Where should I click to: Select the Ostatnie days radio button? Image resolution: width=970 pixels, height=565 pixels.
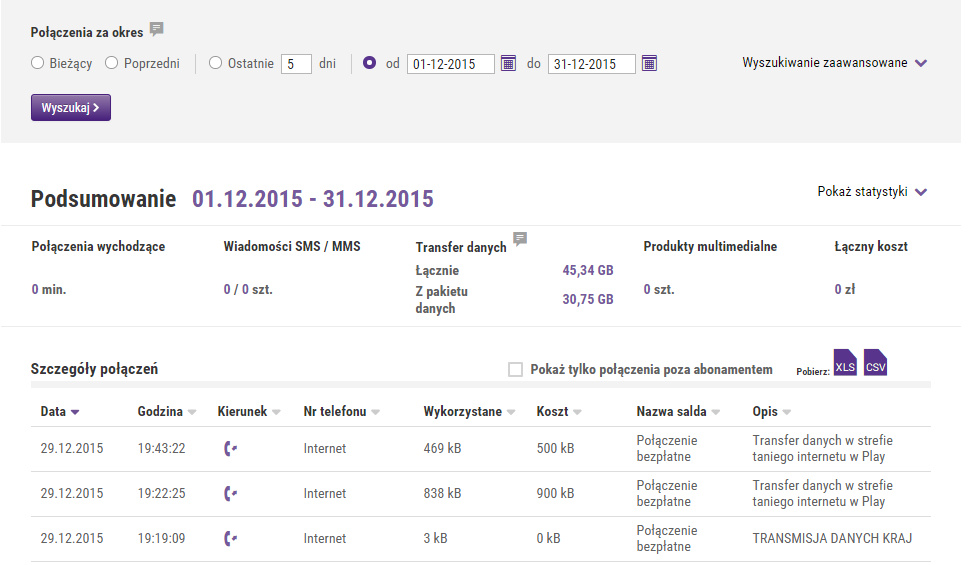tap(215, 63)
